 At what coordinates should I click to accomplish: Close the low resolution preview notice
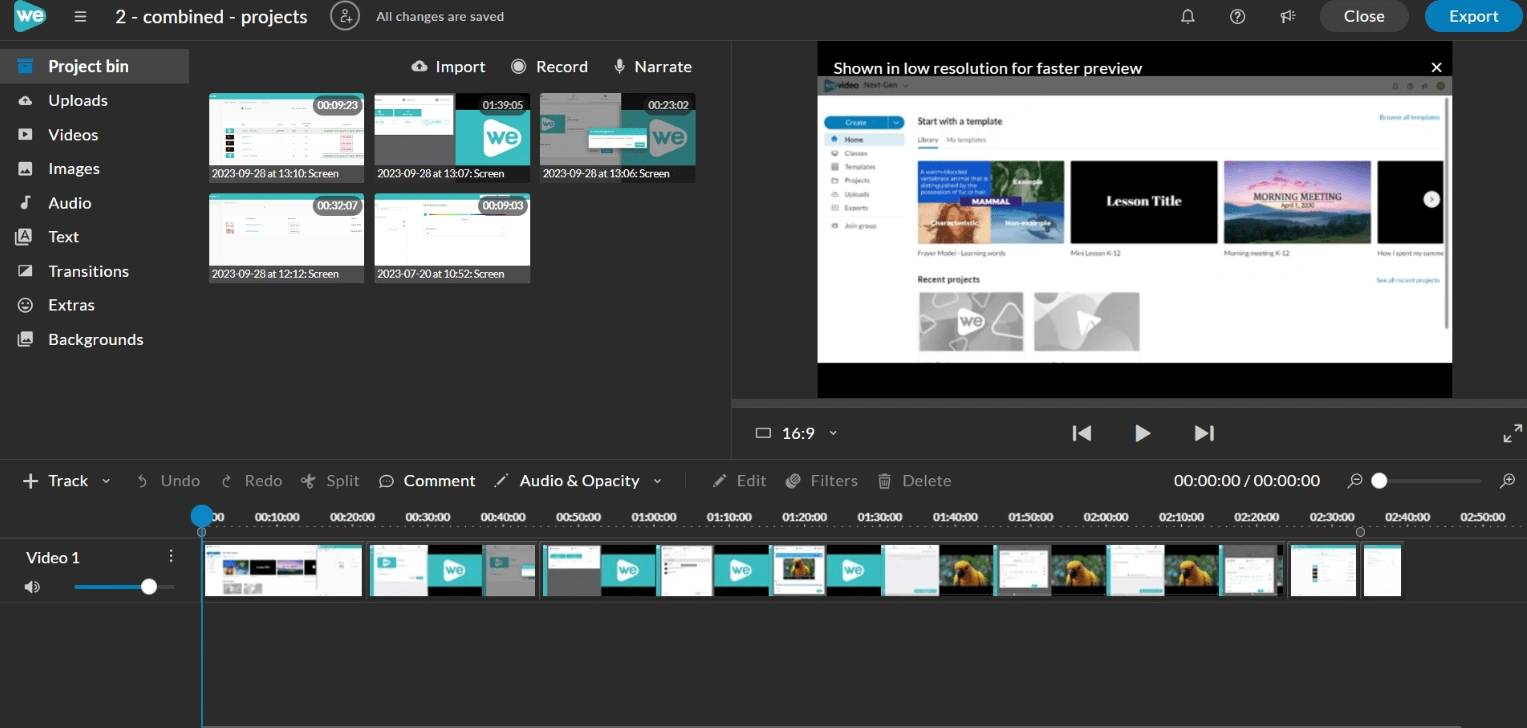pos(1436,67)
